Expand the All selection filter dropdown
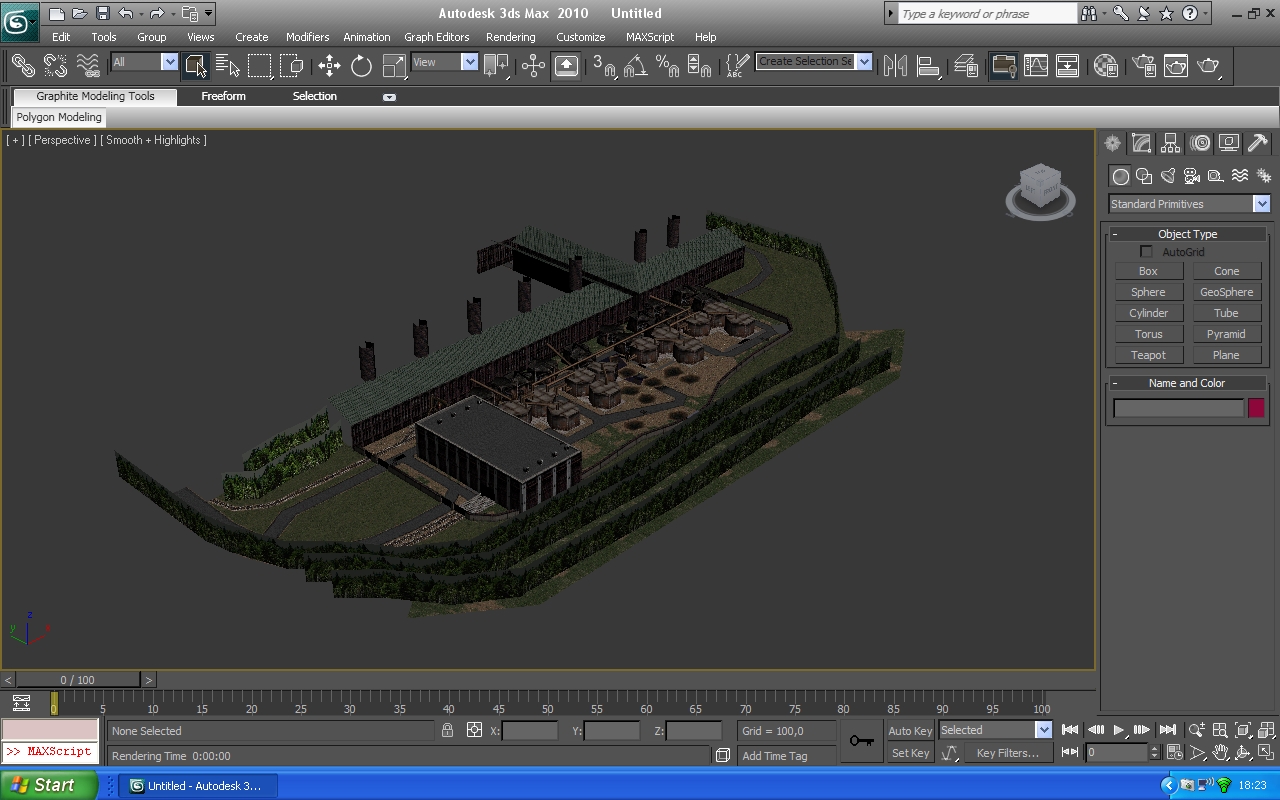This screenshot has width=1280, height=800. click(x=169, y=62)
